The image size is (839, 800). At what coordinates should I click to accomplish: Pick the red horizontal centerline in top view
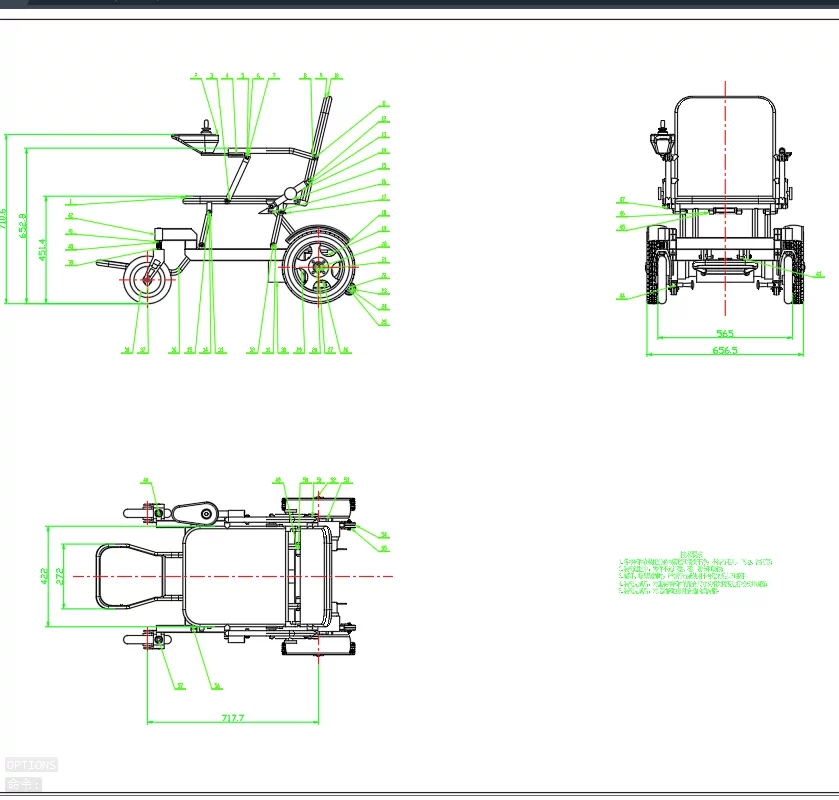coord(233,576)
